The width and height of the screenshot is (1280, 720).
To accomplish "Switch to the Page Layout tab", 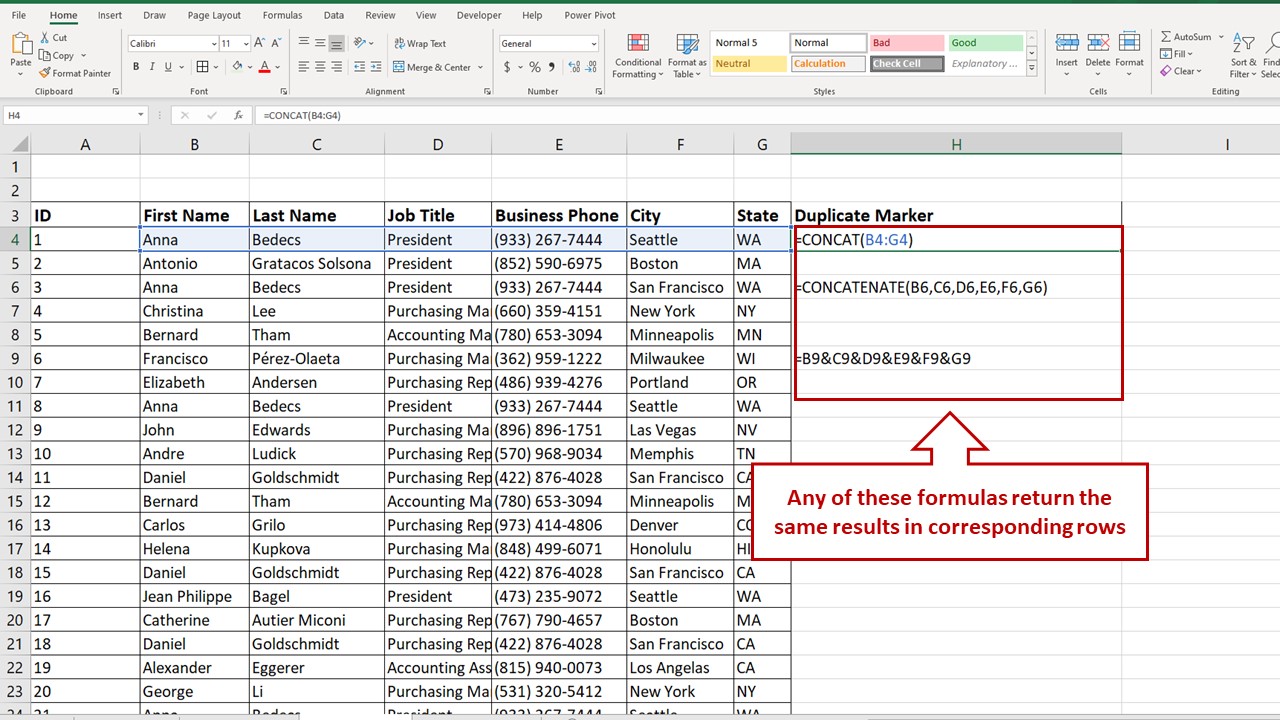I will click(x=214, y=15).
